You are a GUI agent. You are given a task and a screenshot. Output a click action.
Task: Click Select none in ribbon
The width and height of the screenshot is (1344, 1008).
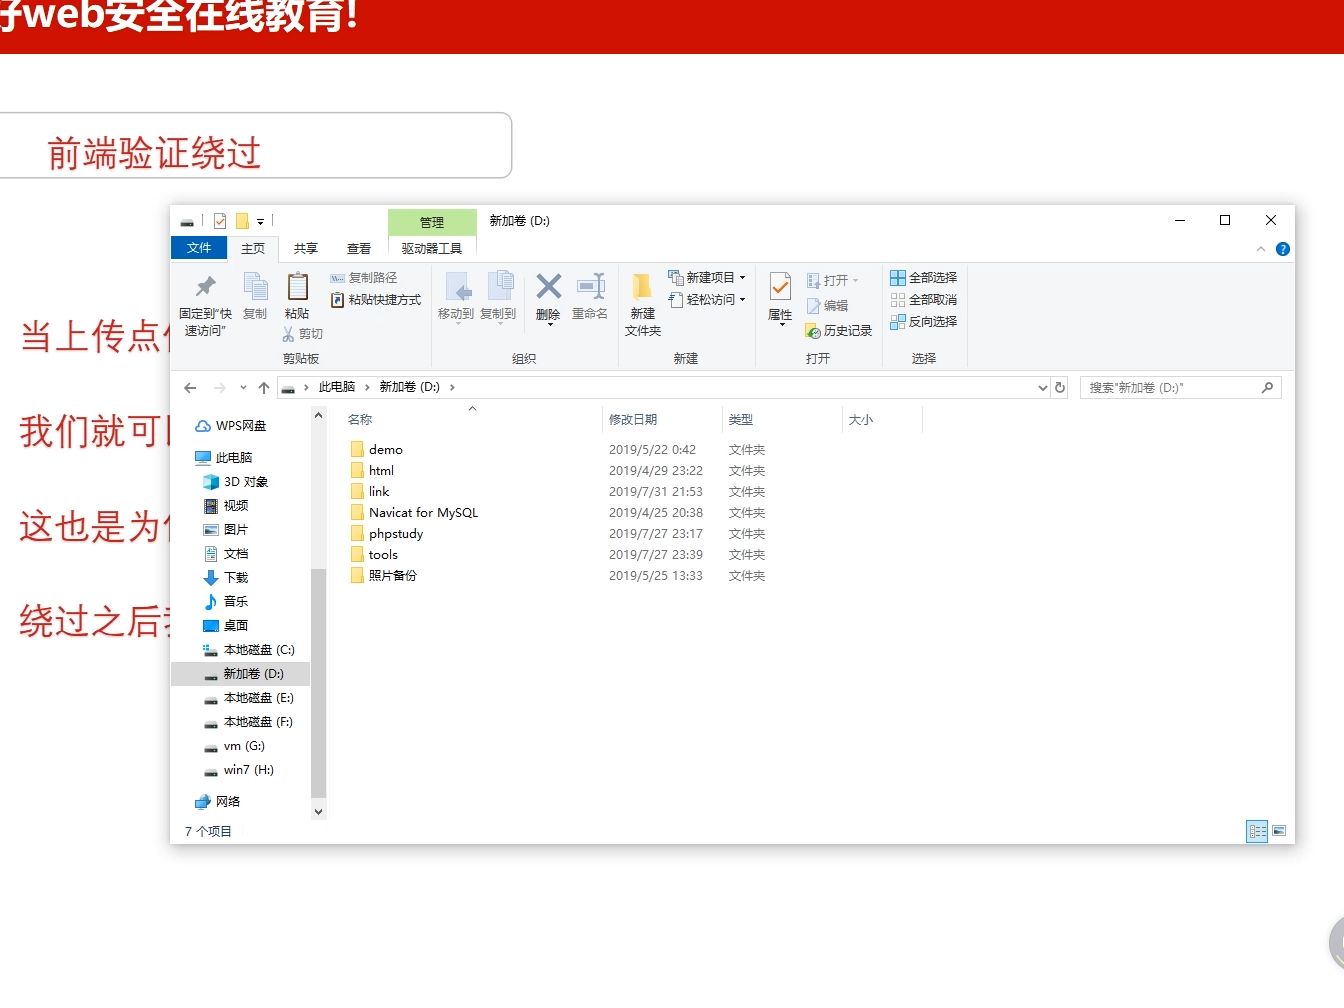tap(923, 300)
